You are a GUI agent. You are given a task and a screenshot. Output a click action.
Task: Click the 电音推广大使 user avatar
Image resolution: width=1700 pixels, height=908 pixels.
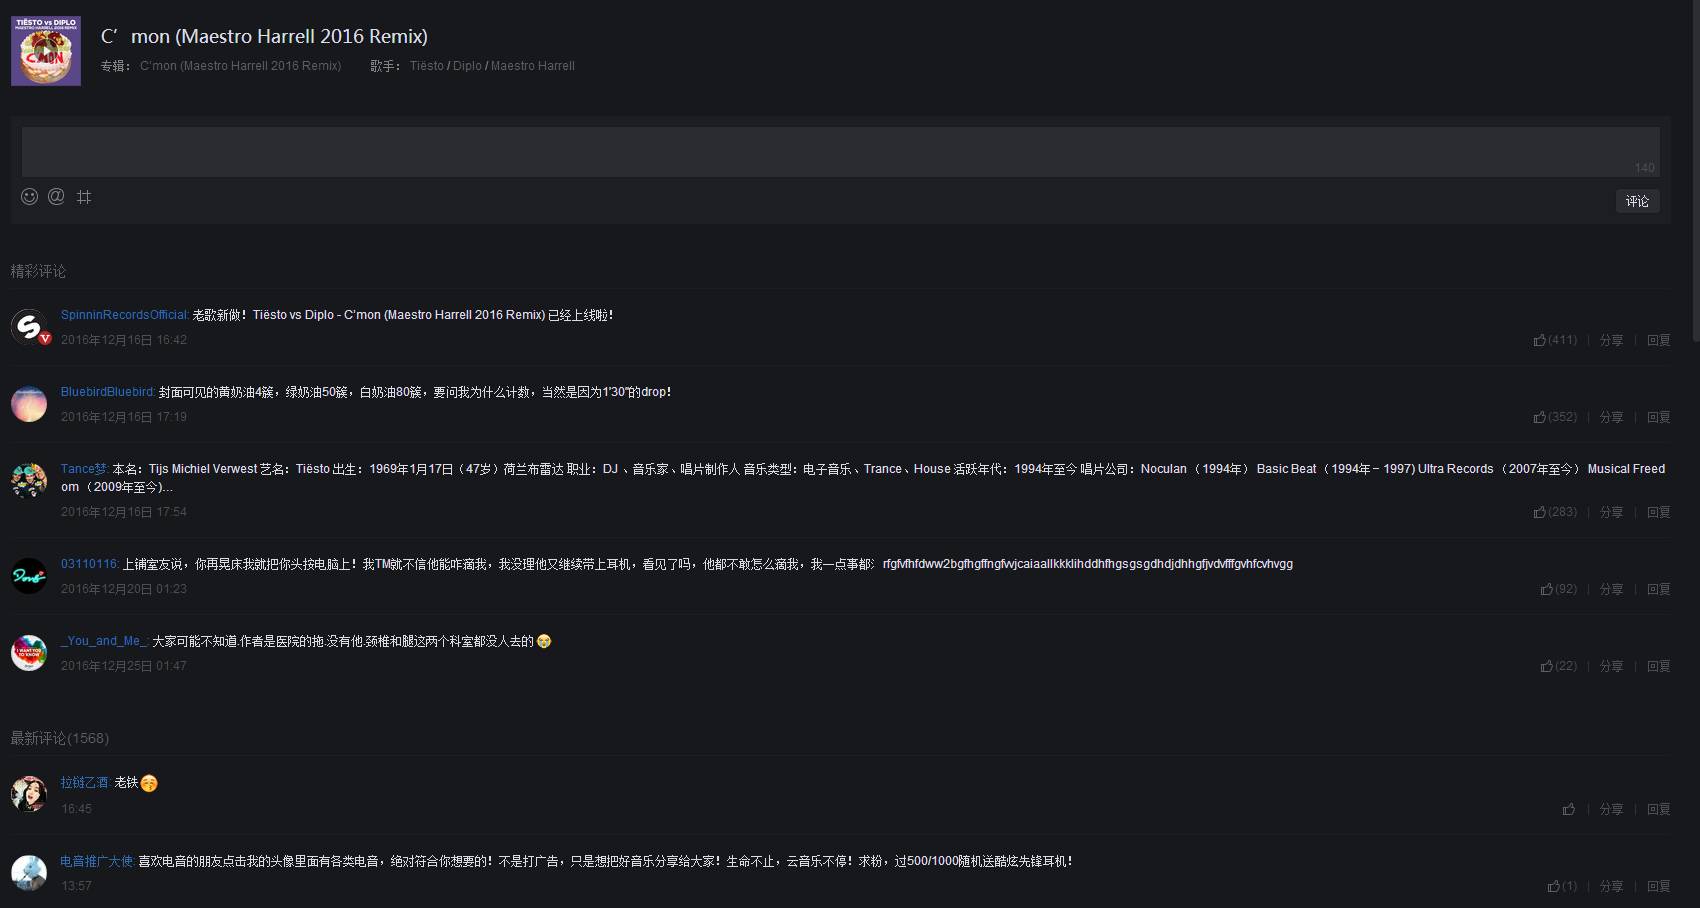click(29, 872)
